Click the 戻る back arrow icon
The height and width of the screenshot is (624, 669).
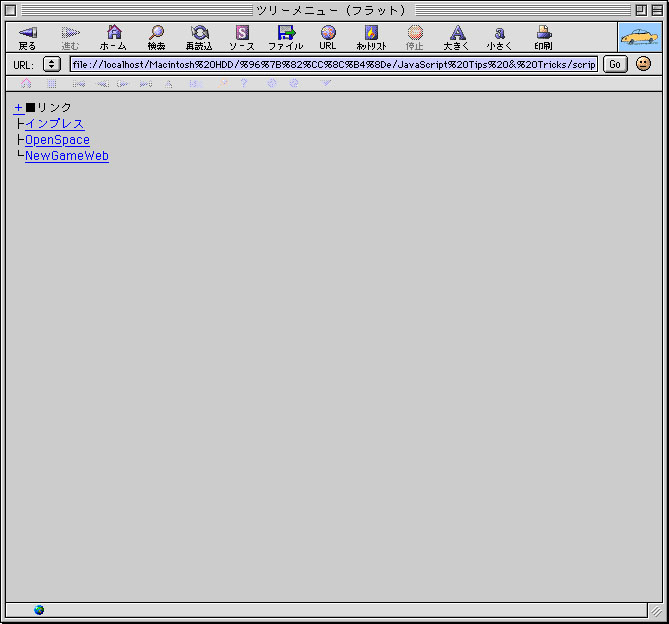pos(28,32)
